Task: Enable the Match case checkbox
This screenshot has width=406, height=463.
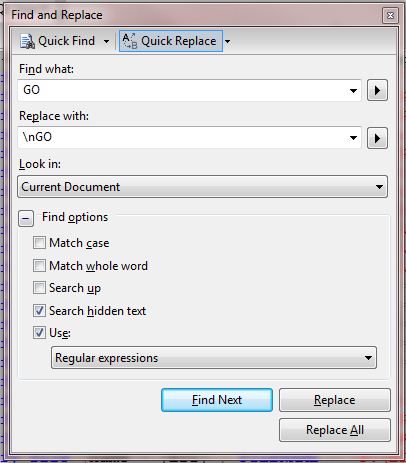Action: 39,243
